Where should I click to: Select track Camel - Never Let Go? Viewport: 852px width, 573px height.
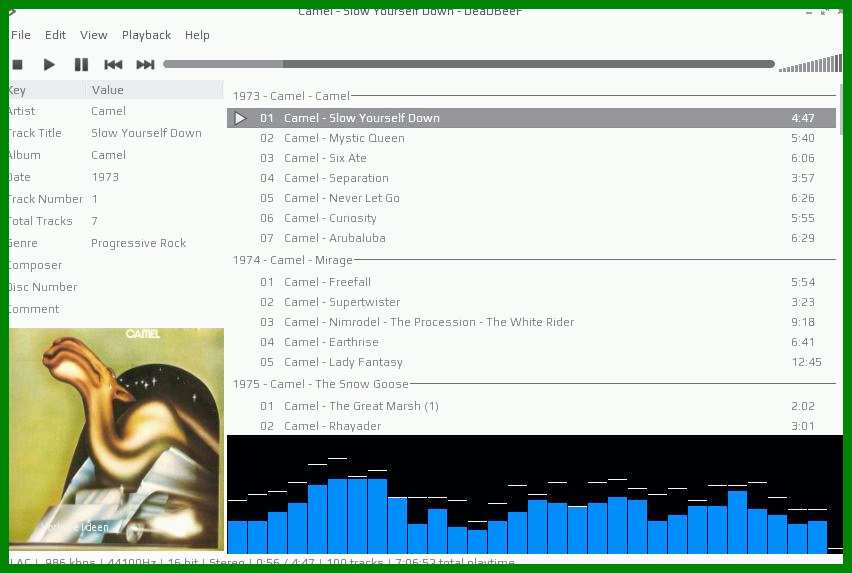(x=531, y=198)
